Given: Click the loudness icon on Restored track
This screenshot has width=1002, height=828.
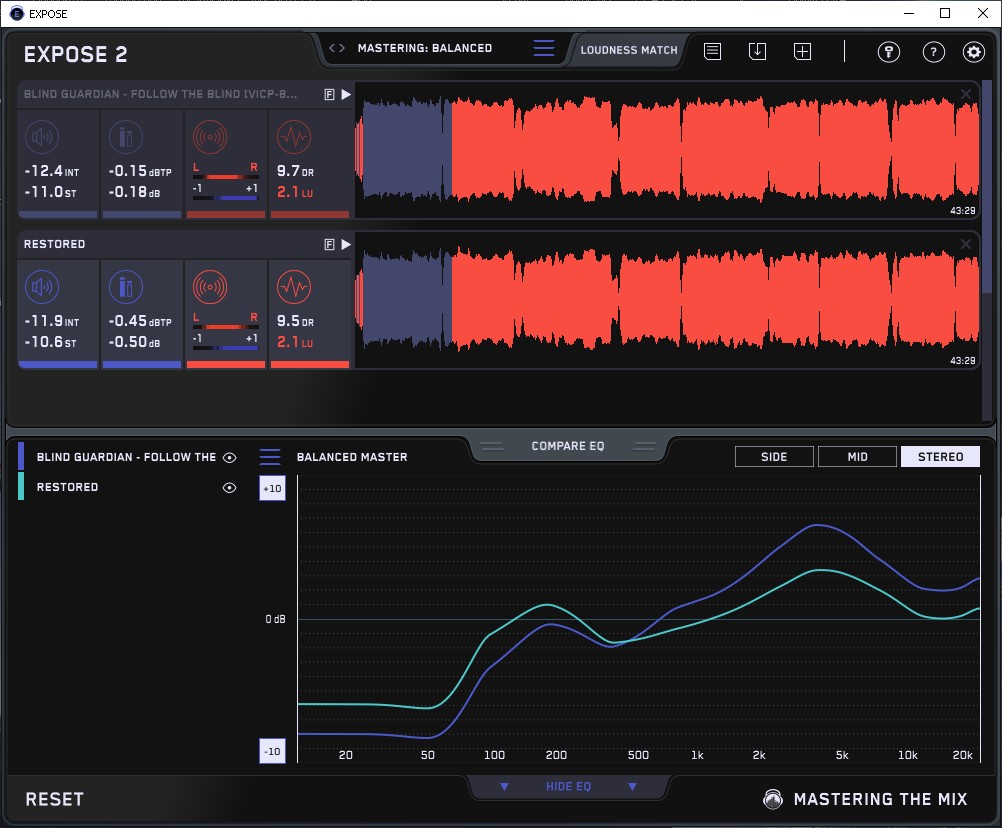Looking at the screenshot, I should (42, 287).
